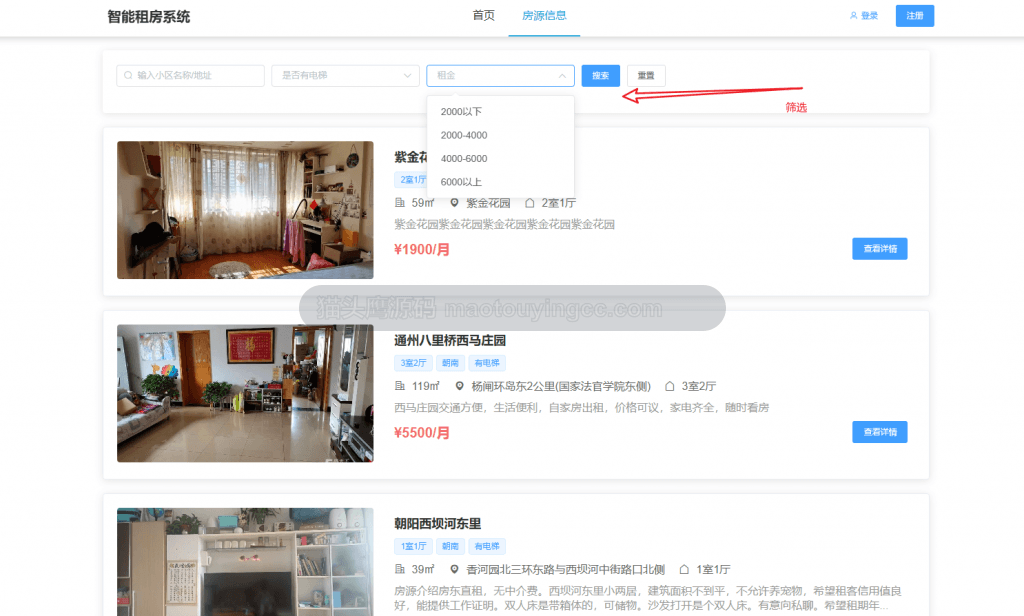Select the 6000以上 rent option

500,182
